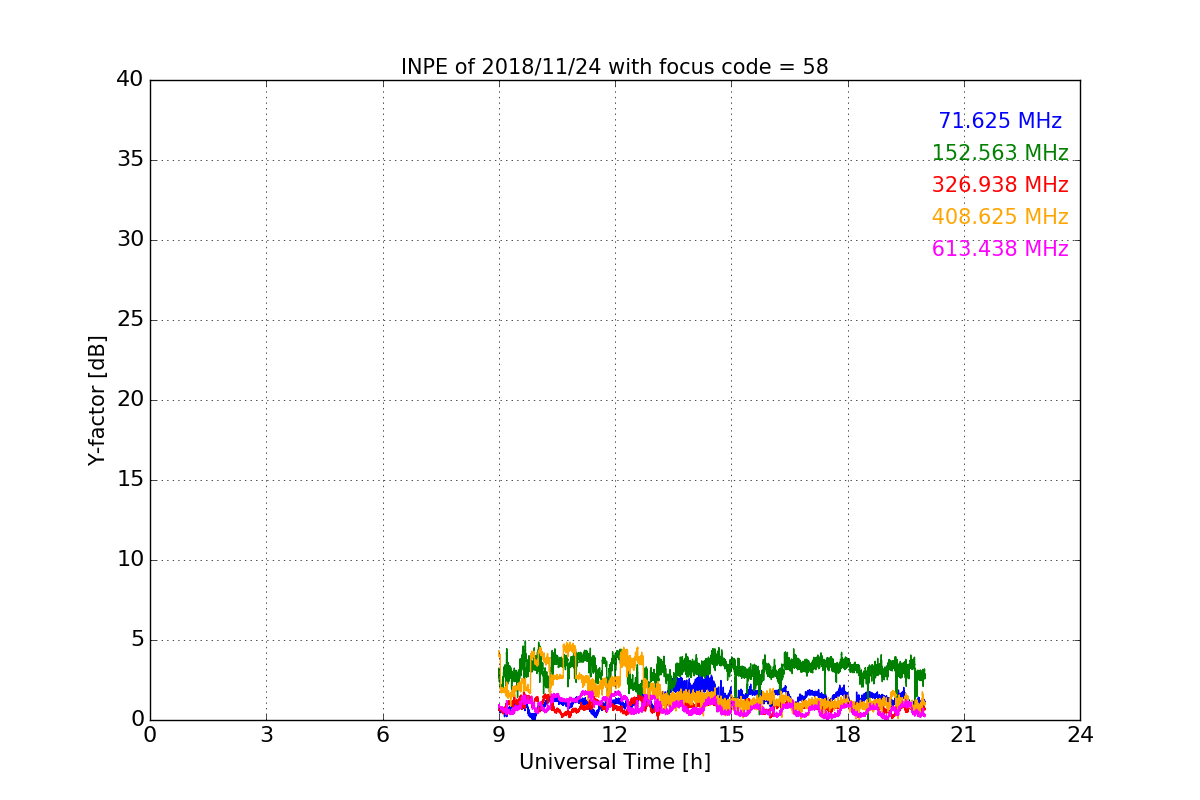Click the y-axis tick label 15
The height and width of the screenshot is (800, 1200).
tap(130, 479)
